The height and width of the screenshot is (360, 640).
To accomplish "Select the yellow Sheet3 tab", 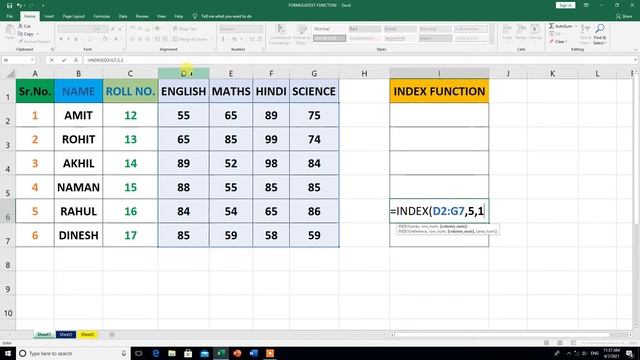I will point(87,335).
